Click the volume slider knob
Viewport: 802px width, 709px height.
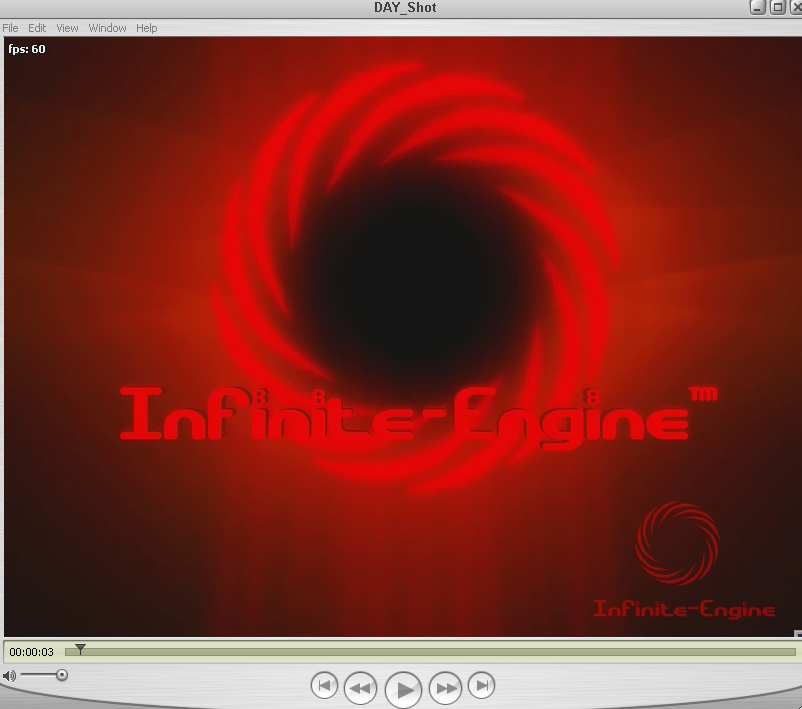click(62, 676)
